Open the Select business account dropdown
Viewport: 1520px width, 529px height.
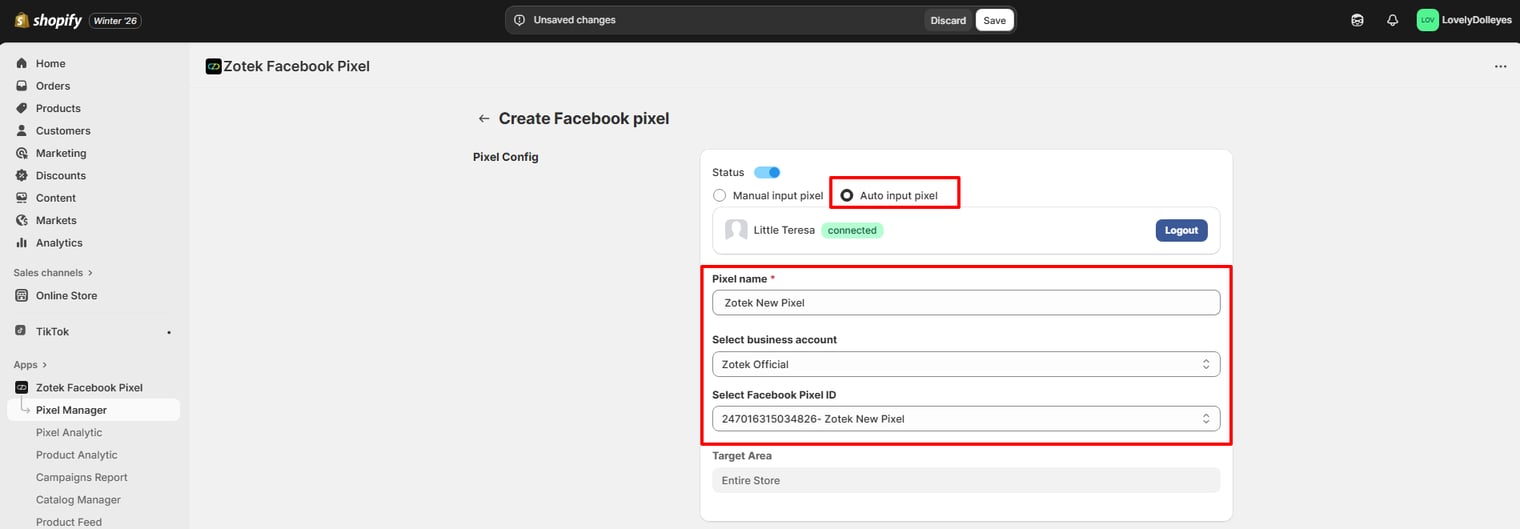[x=965, y=364]
